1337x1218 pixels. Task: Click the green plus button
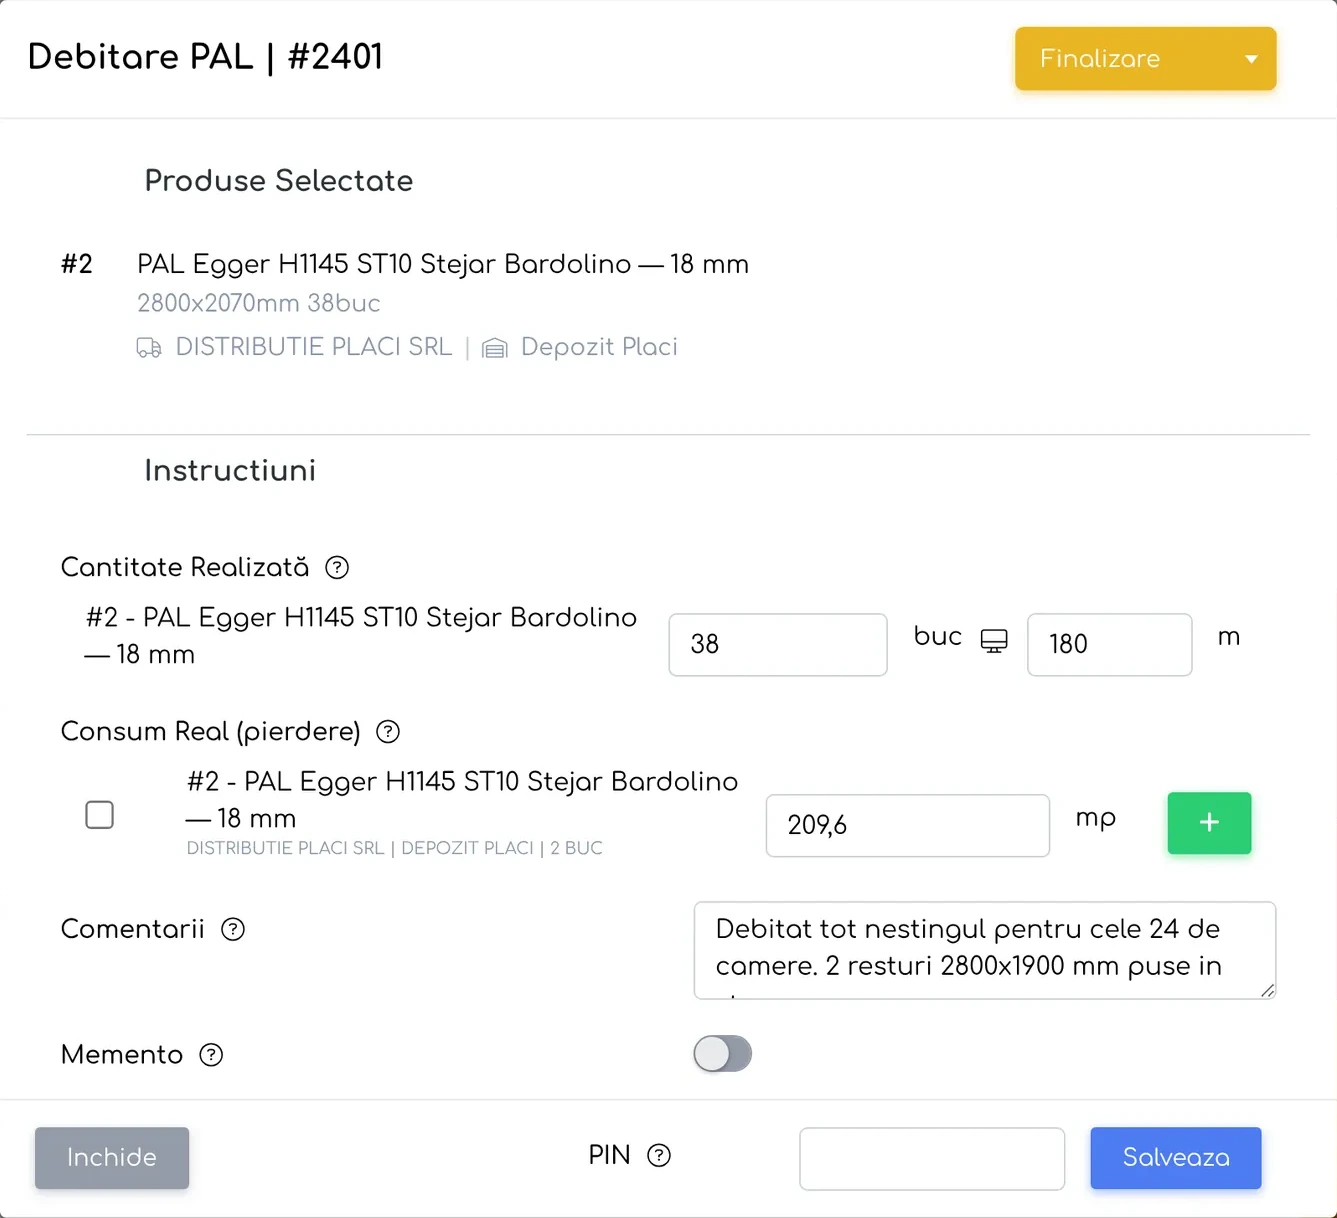point(1209,823)
